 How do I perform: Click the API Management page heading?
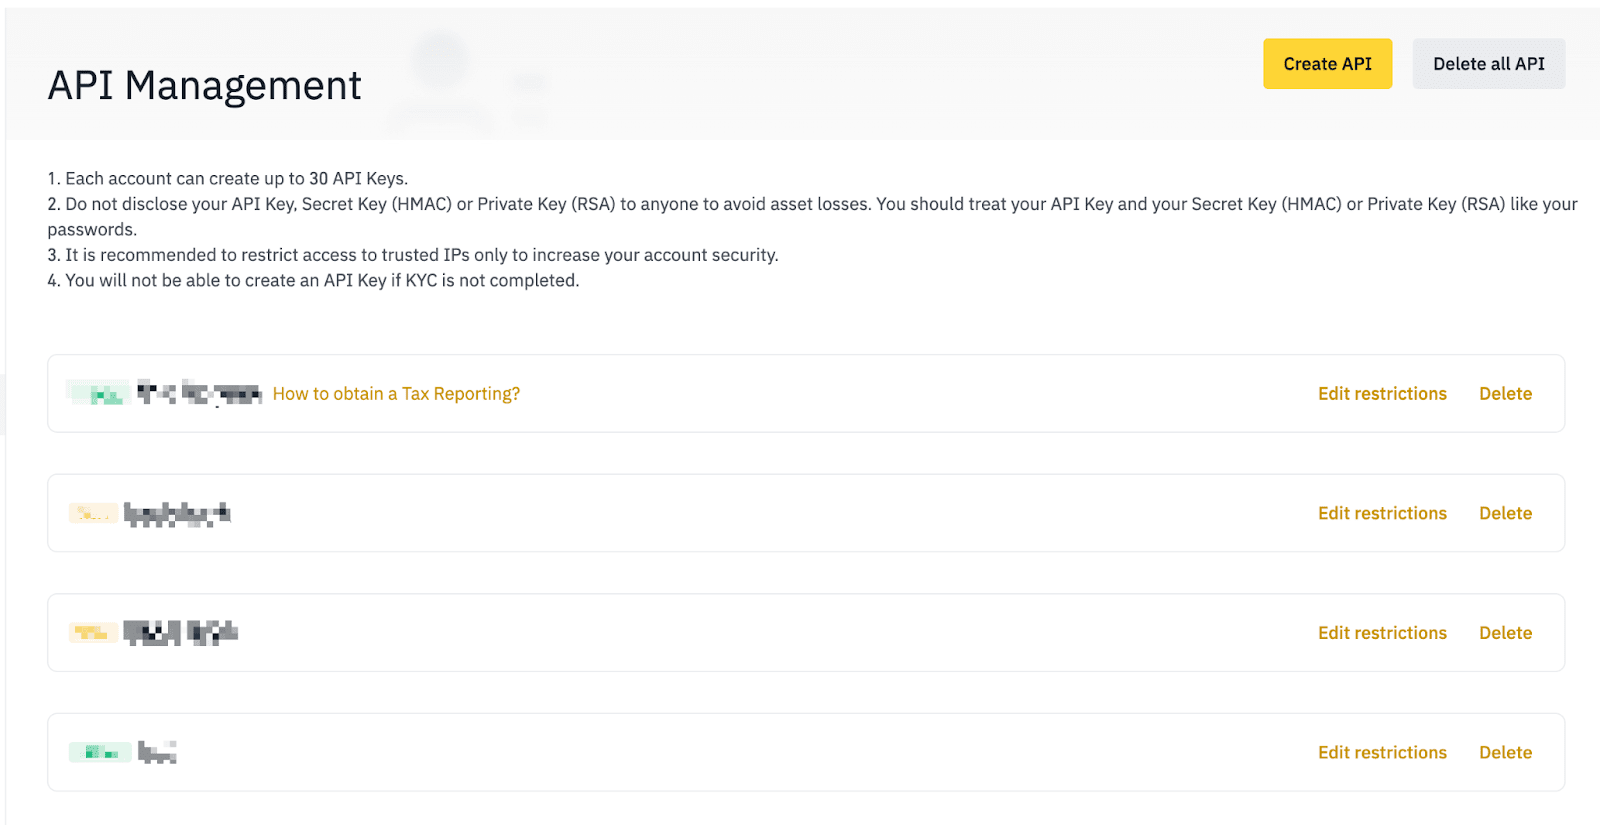point(204,86)
